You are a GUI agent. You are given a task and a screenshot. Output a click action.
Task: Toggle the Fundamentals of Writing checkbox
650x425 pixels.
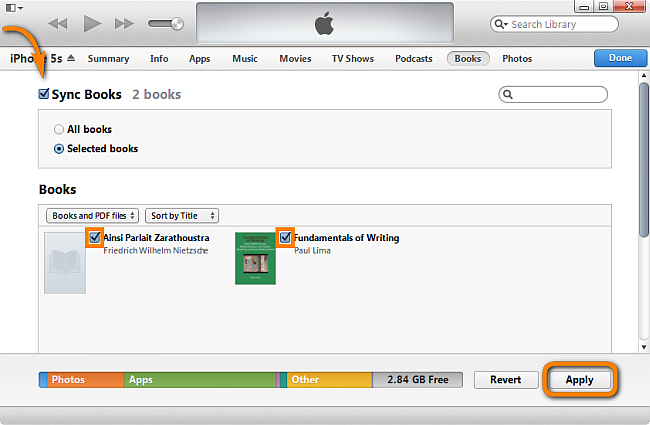pos(285,237)
